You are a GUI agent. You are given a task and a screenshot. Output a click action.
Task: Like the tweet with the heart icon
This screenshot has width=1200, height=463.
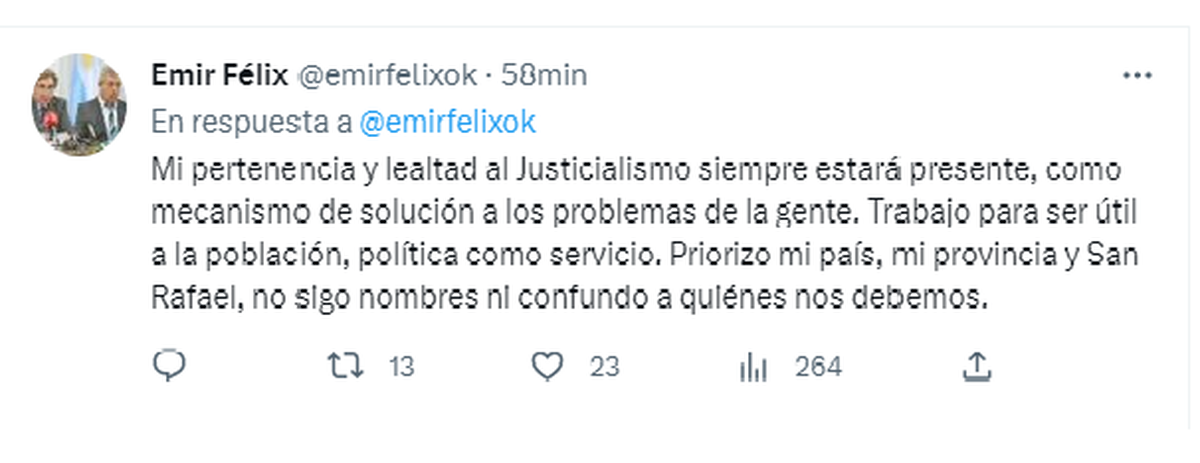tap(546, 368)
